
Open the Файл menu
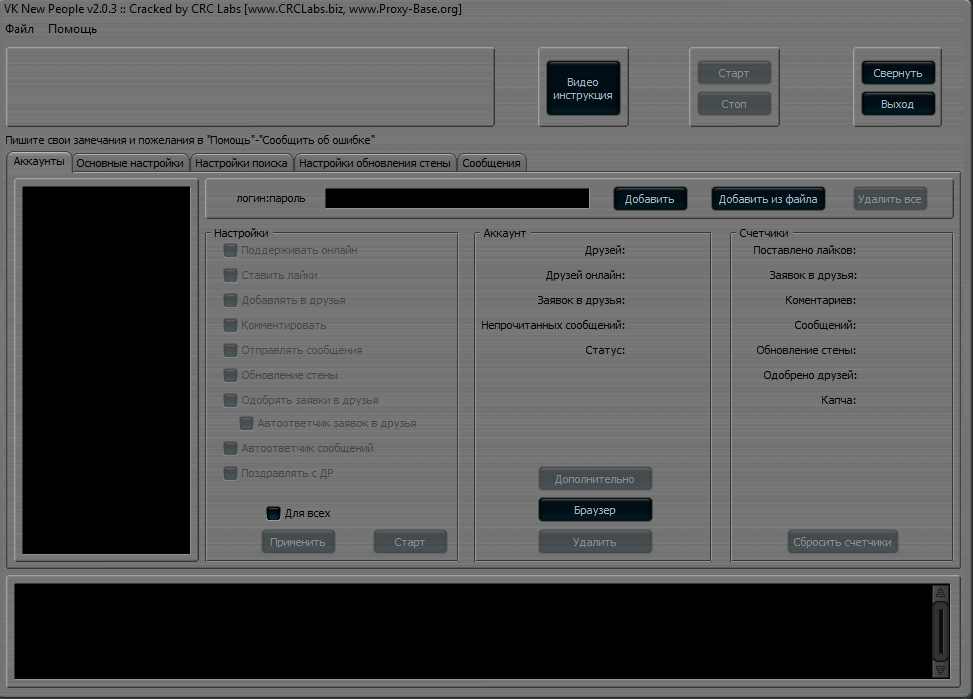point(19,29)
